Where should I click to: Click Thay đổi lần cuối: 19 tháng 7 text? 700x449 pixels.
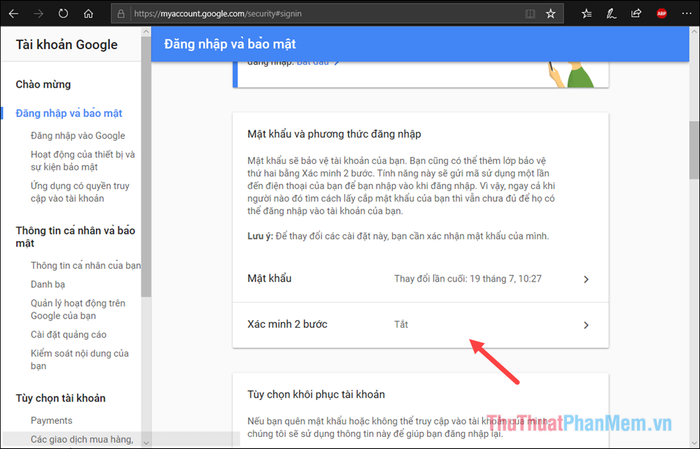tap(468, 279)
